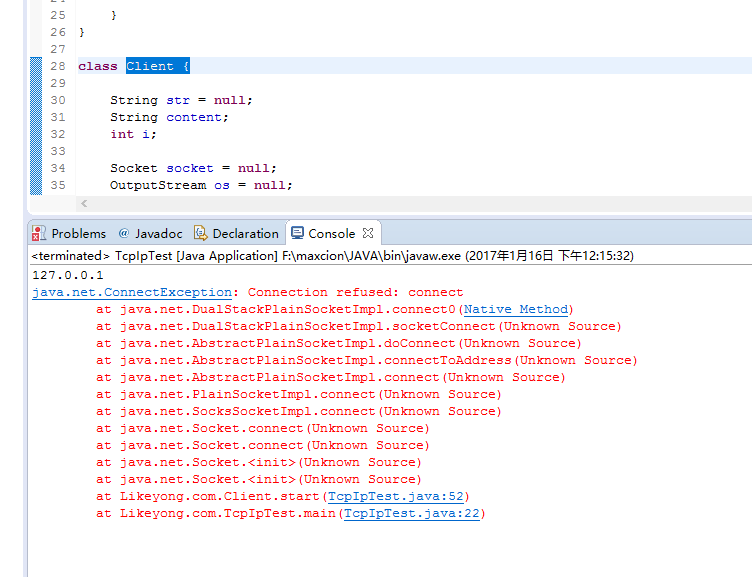Click the 'int i;' declaration
Viewport: 752px width, 577px height.
point(133,134)
